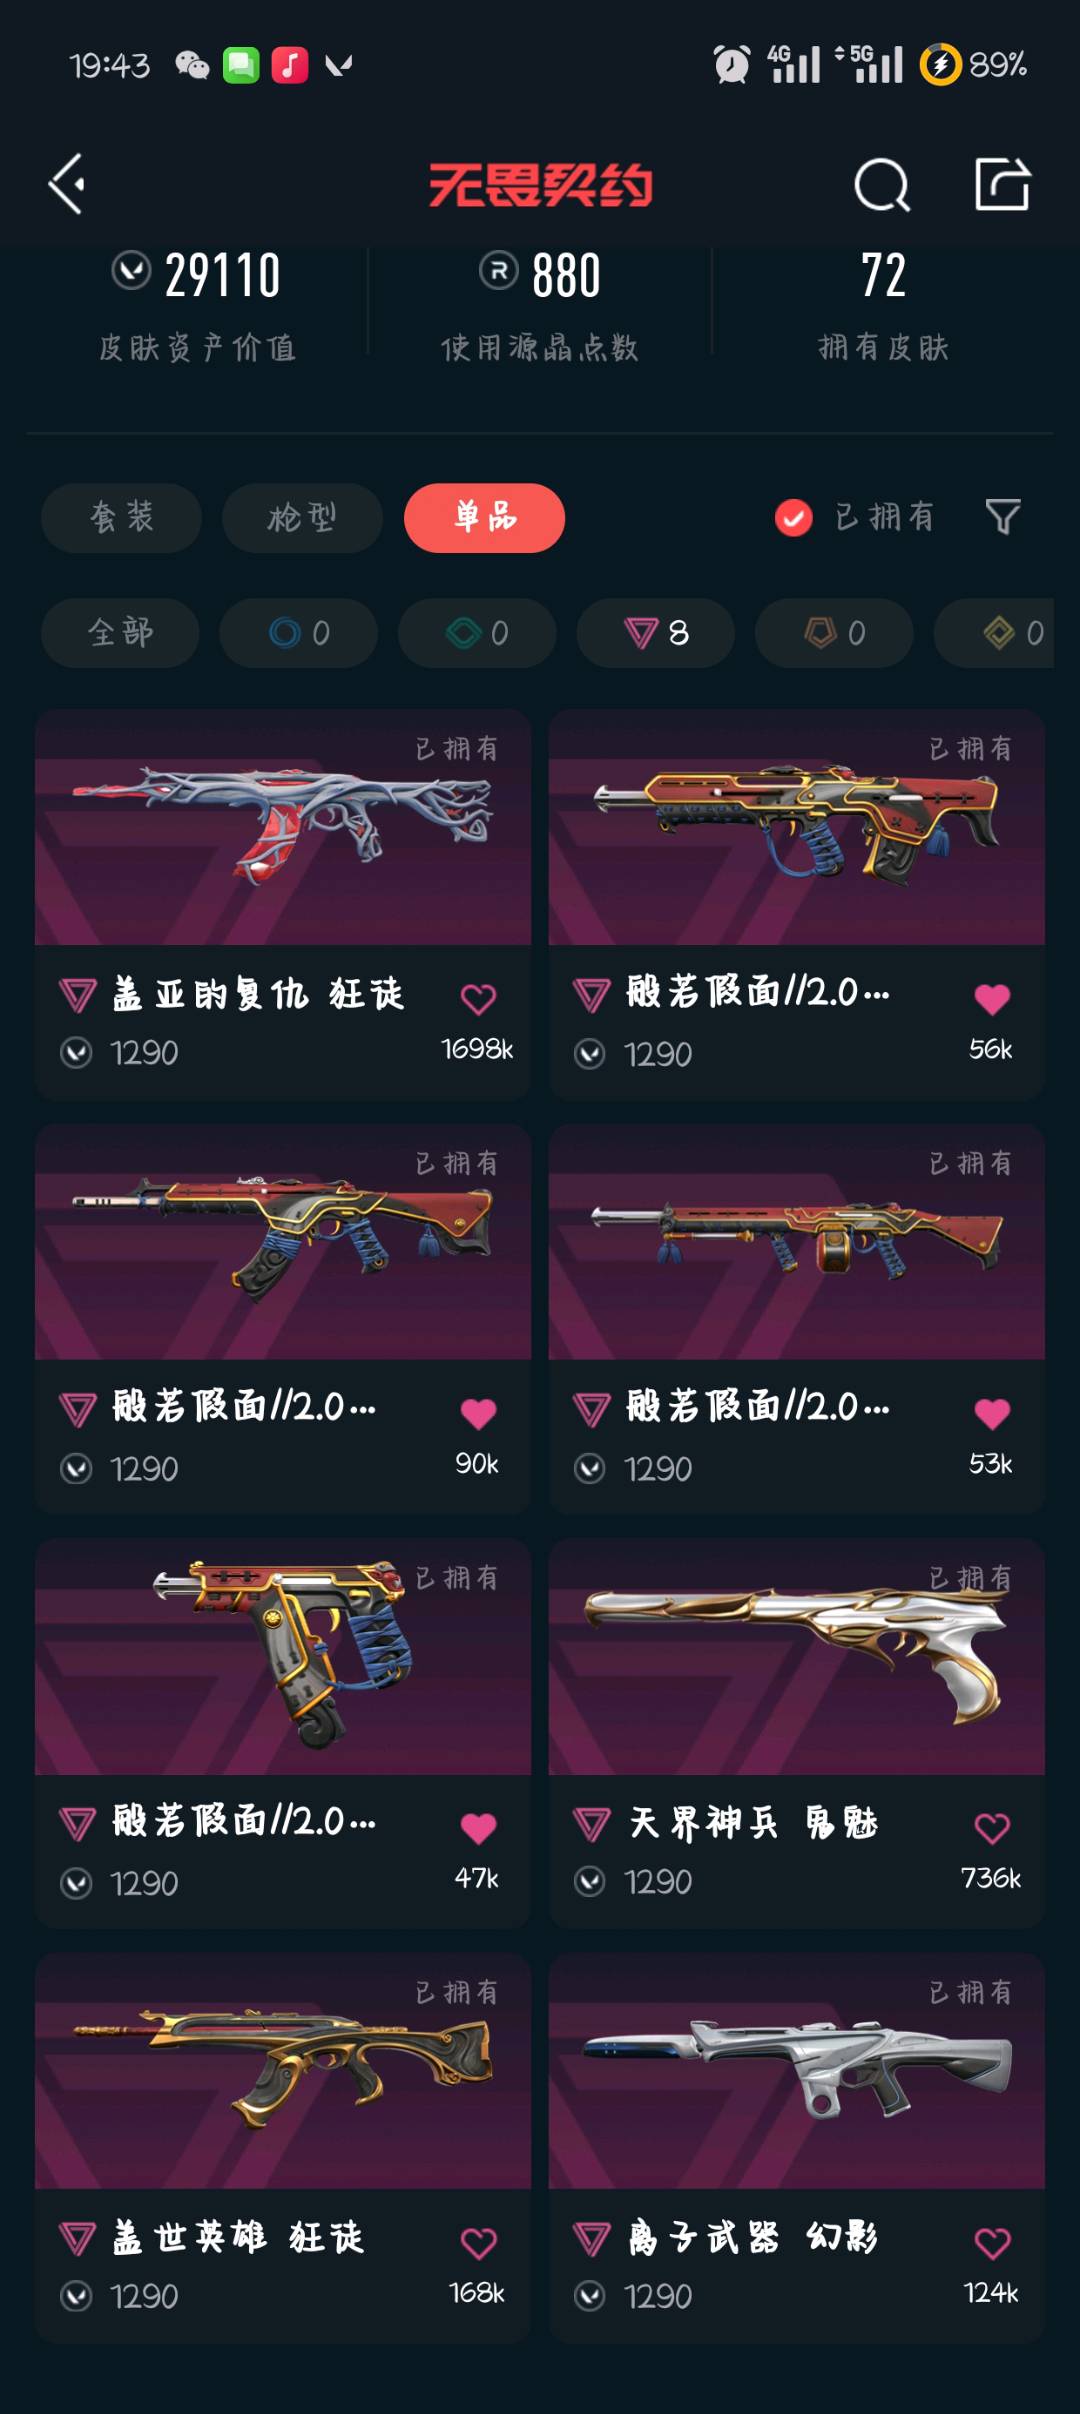Open the 天界神兵 鬼魅 skin thumbnail
1080x2414 pixels.
797,1657
